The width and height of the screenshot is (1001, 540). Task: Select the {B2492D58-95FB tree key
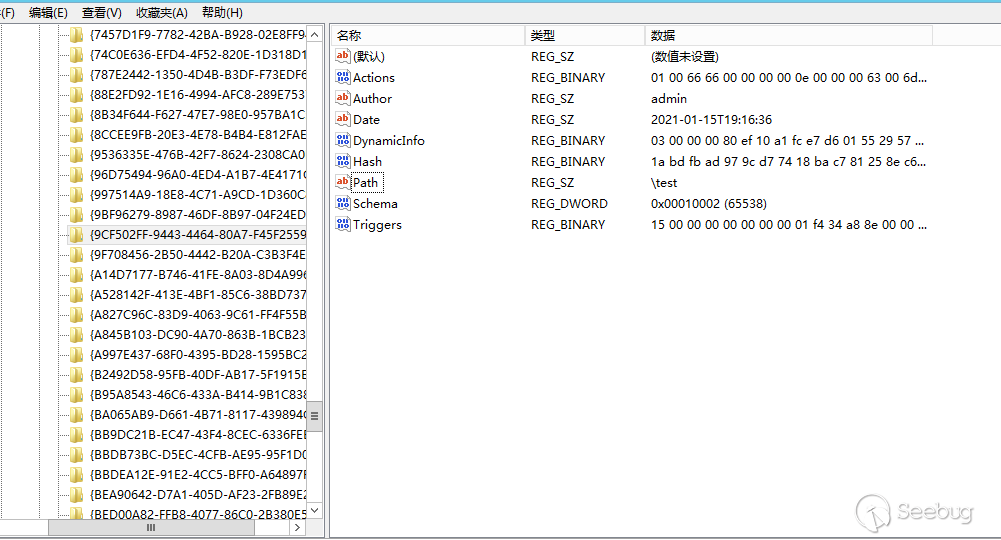click(x=198, y=375)
